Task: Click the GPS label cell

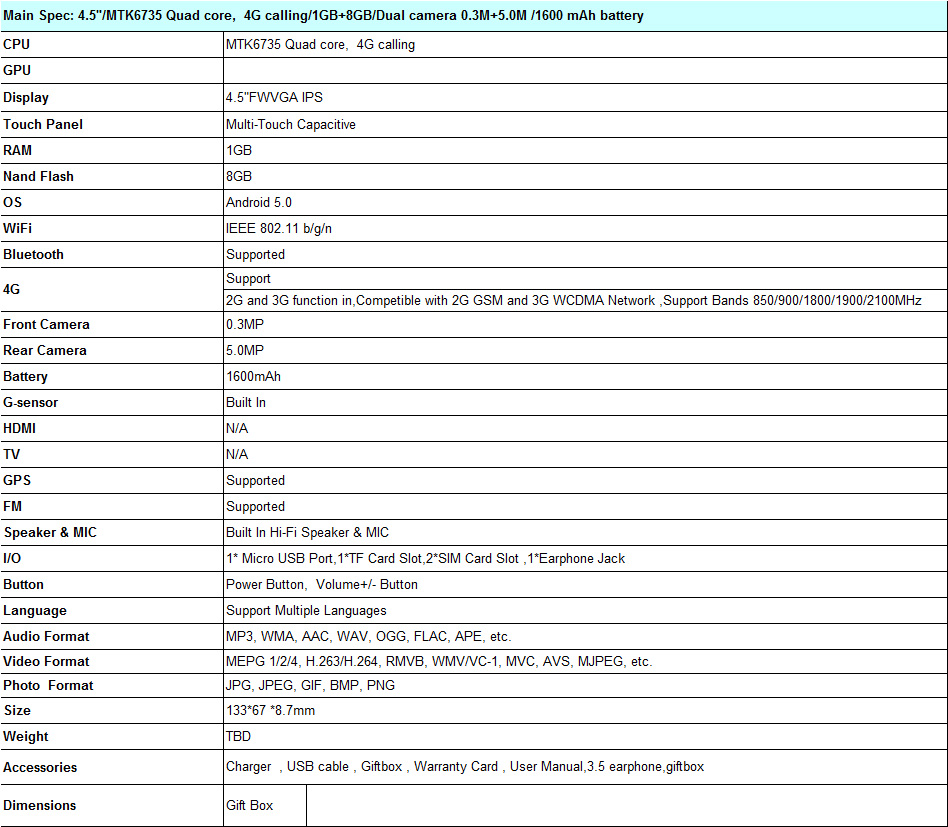Action: click(112, 481)
